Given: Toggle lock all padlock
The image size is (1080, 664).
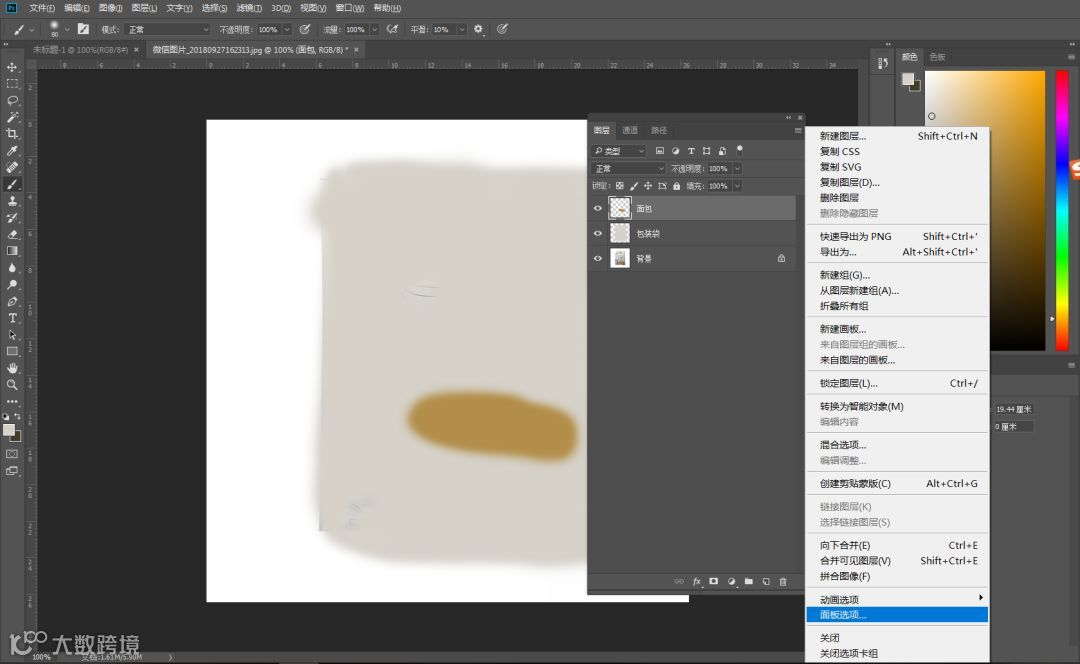Looking at the screenshot, I should [x=676, y=186].
